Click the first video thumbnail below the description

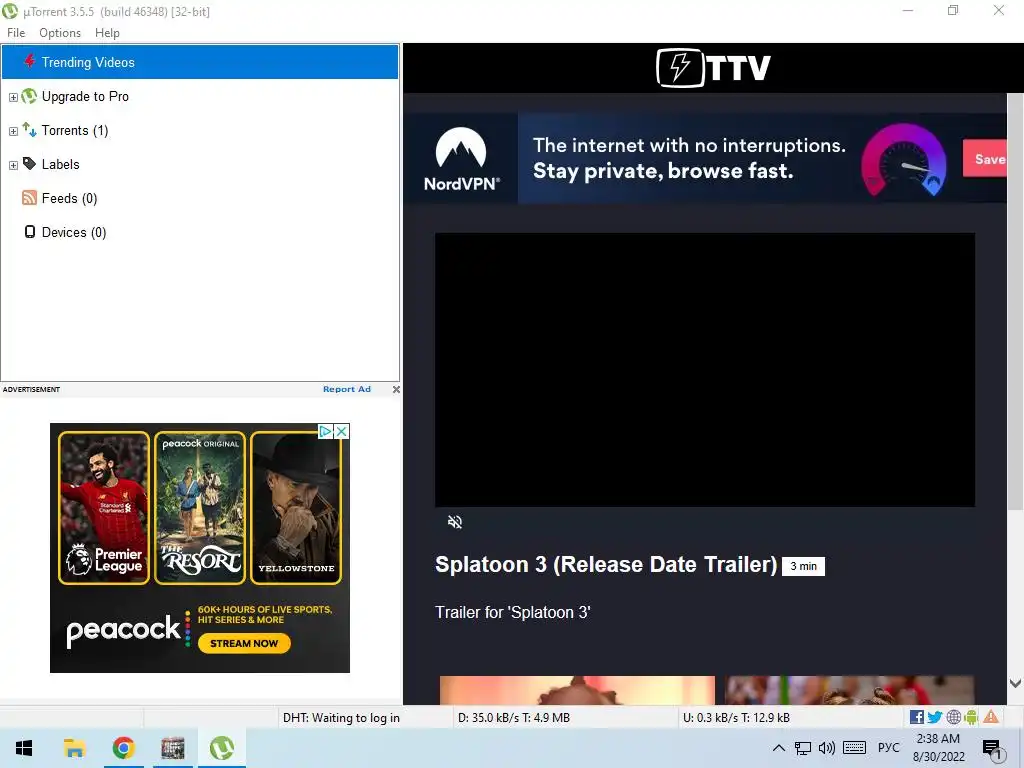pos(577,690)
